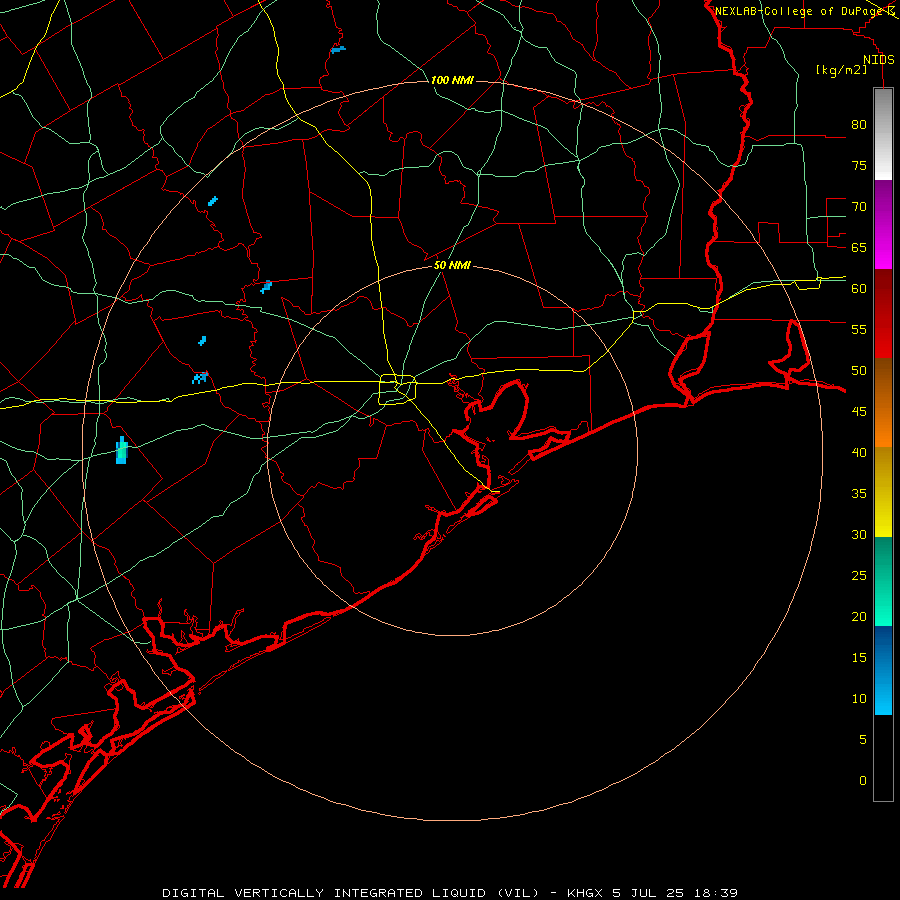
Task: Select the '80' value on the color scale
Action: pos(859,125)
